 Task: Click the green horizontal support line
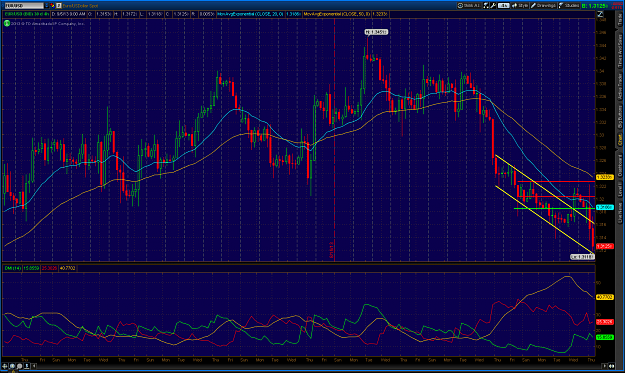(554, 208)
